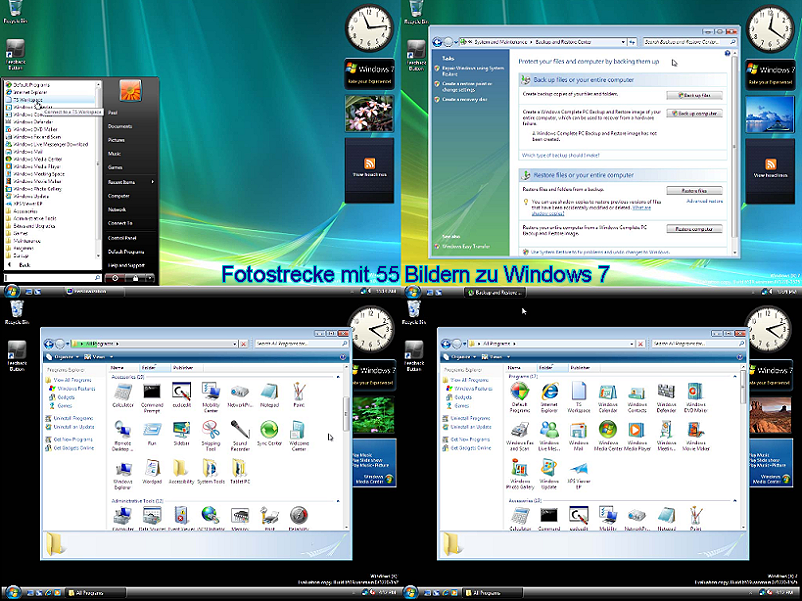
Task: Open the Windows Mobility Center icon
Action: 211,394
